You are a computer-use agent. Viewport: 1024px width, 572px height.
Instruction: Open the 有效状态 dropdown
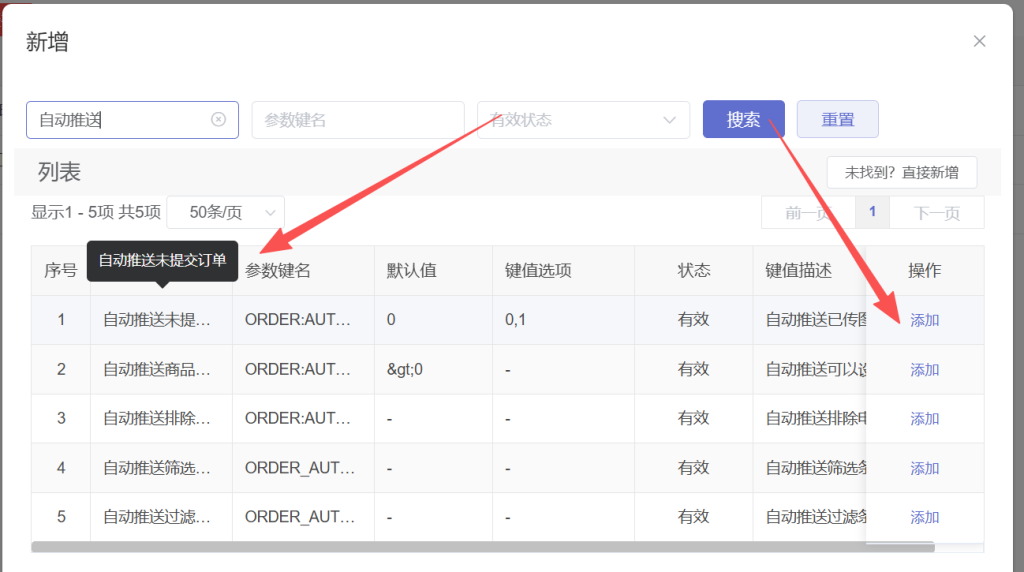click(583, 120)
